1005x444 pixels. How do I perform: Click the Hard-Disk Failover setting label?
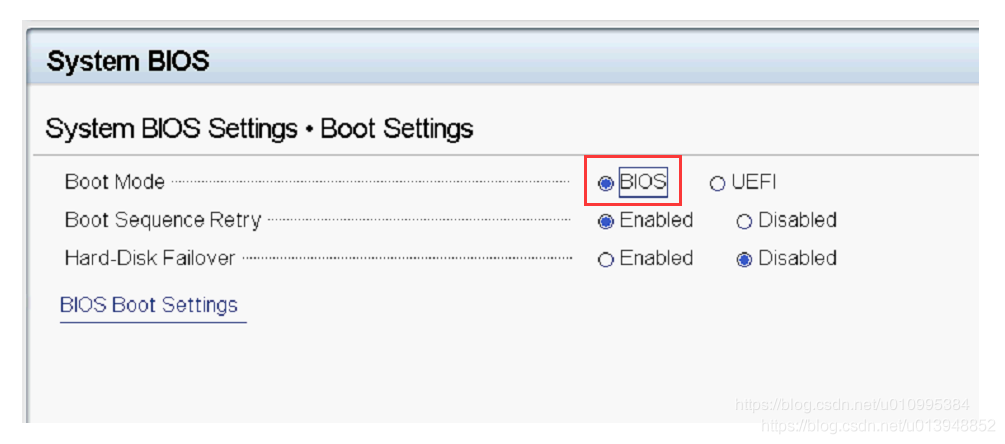pos(149,258)
